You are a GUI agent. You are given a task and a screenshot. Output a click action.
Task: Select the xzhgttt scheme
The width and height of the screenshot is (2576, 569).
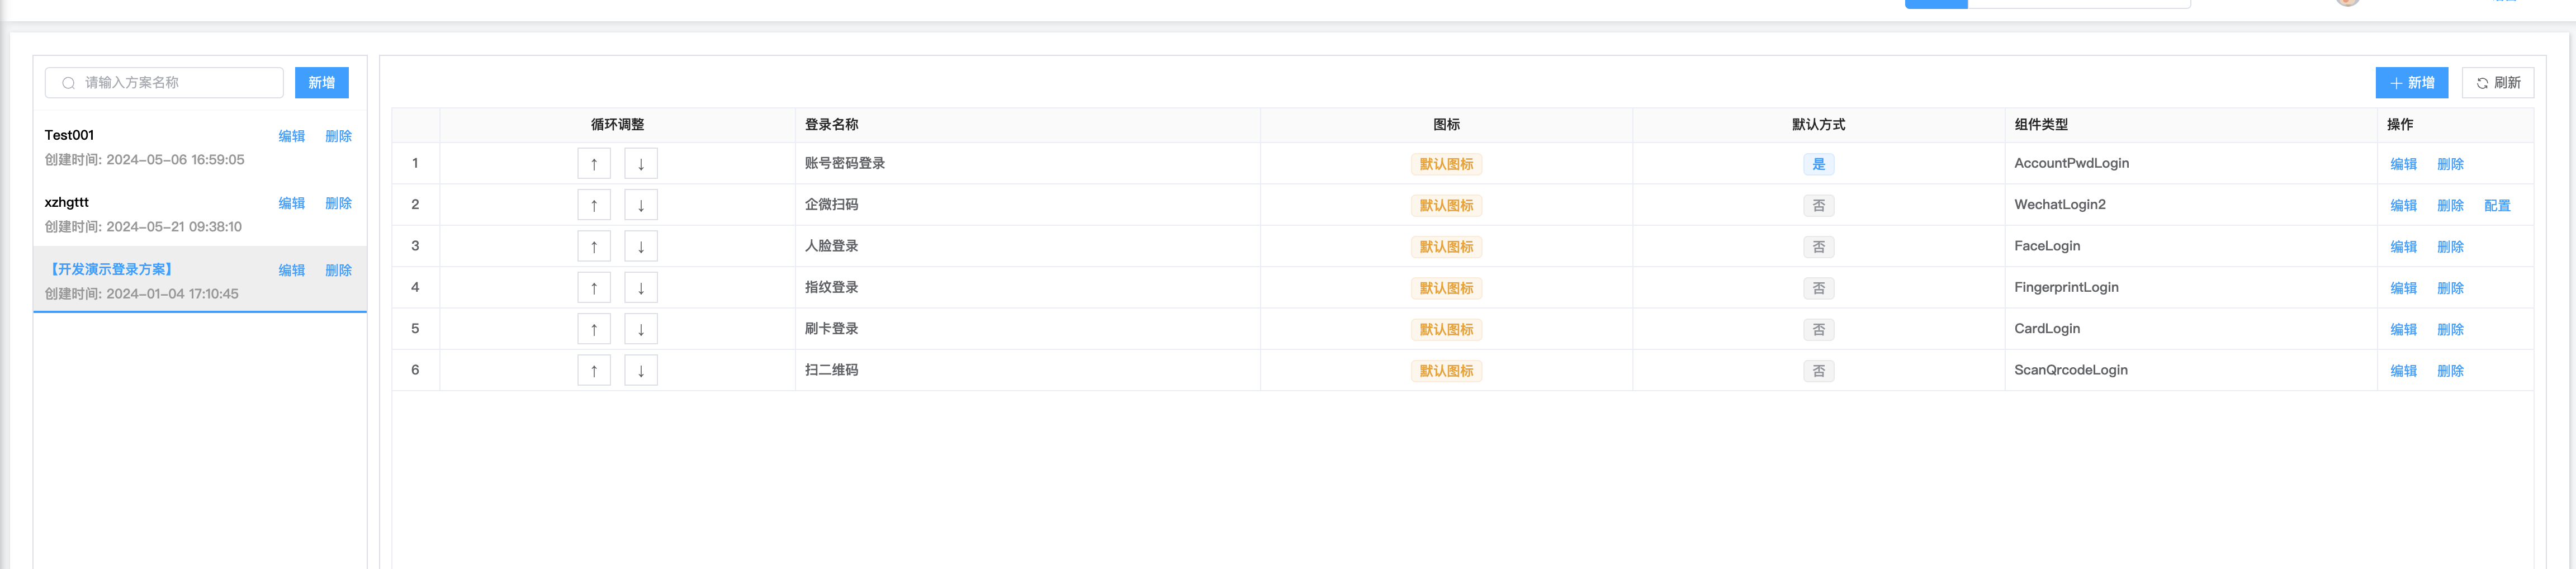click(67, 202)
